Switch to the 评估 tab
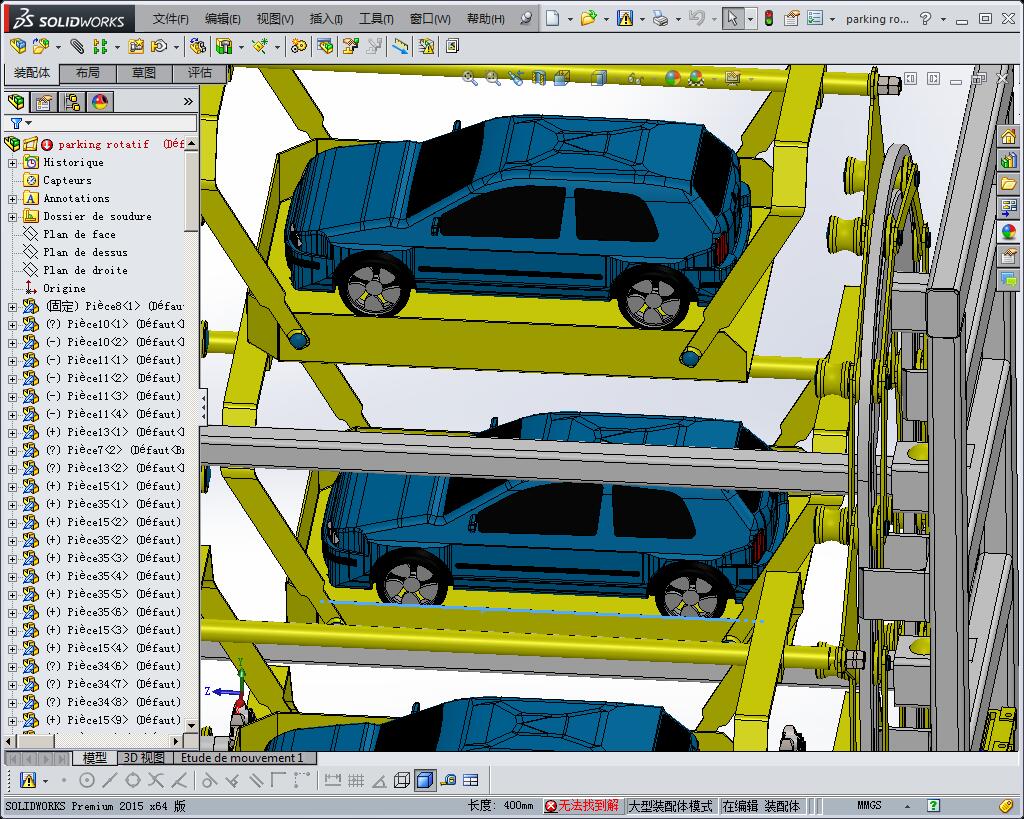Image resolution: width=1024 pixels, height=819 pixels. pos(199,73)
